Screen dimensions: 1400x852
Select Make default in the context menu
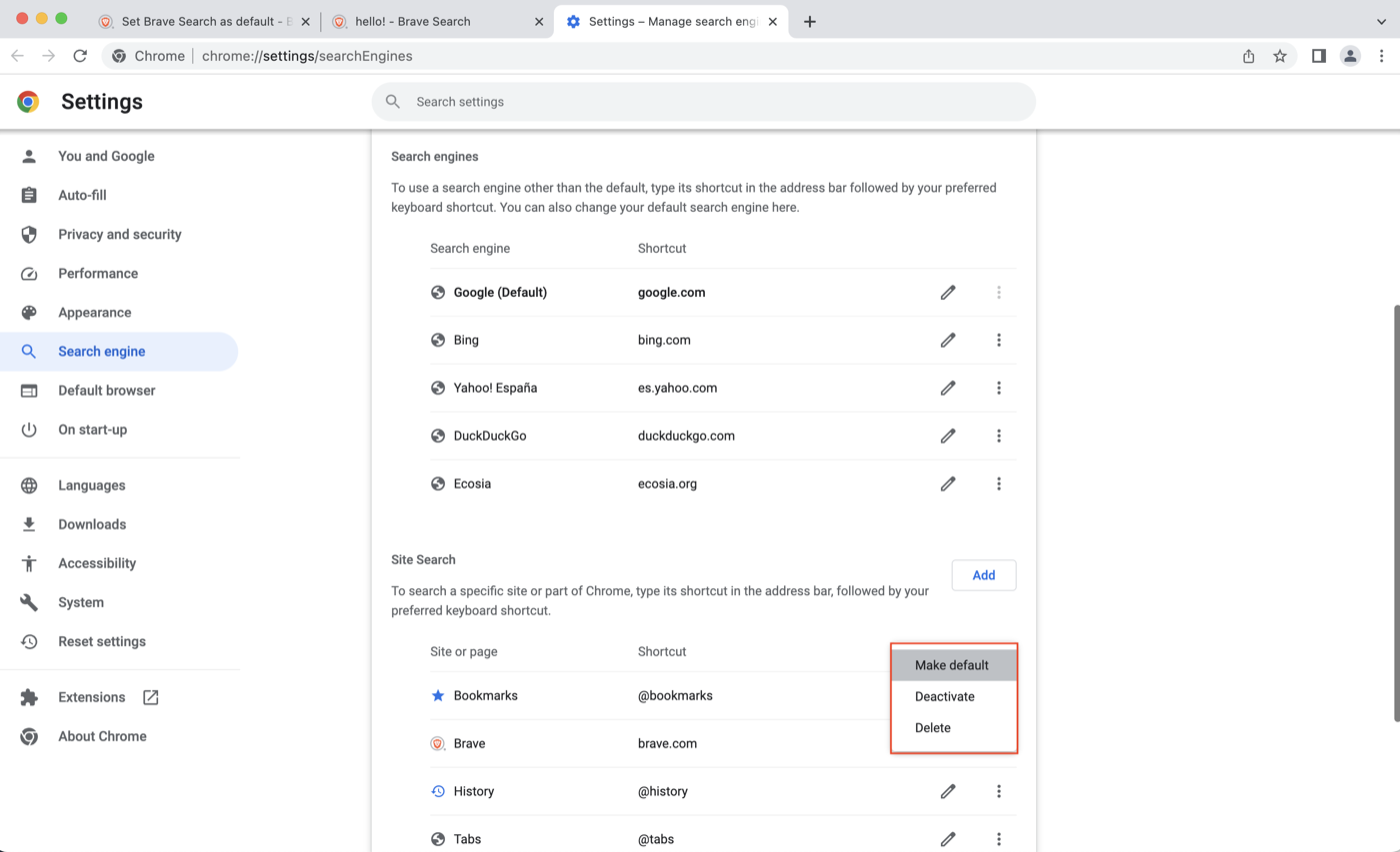(952, 665)
